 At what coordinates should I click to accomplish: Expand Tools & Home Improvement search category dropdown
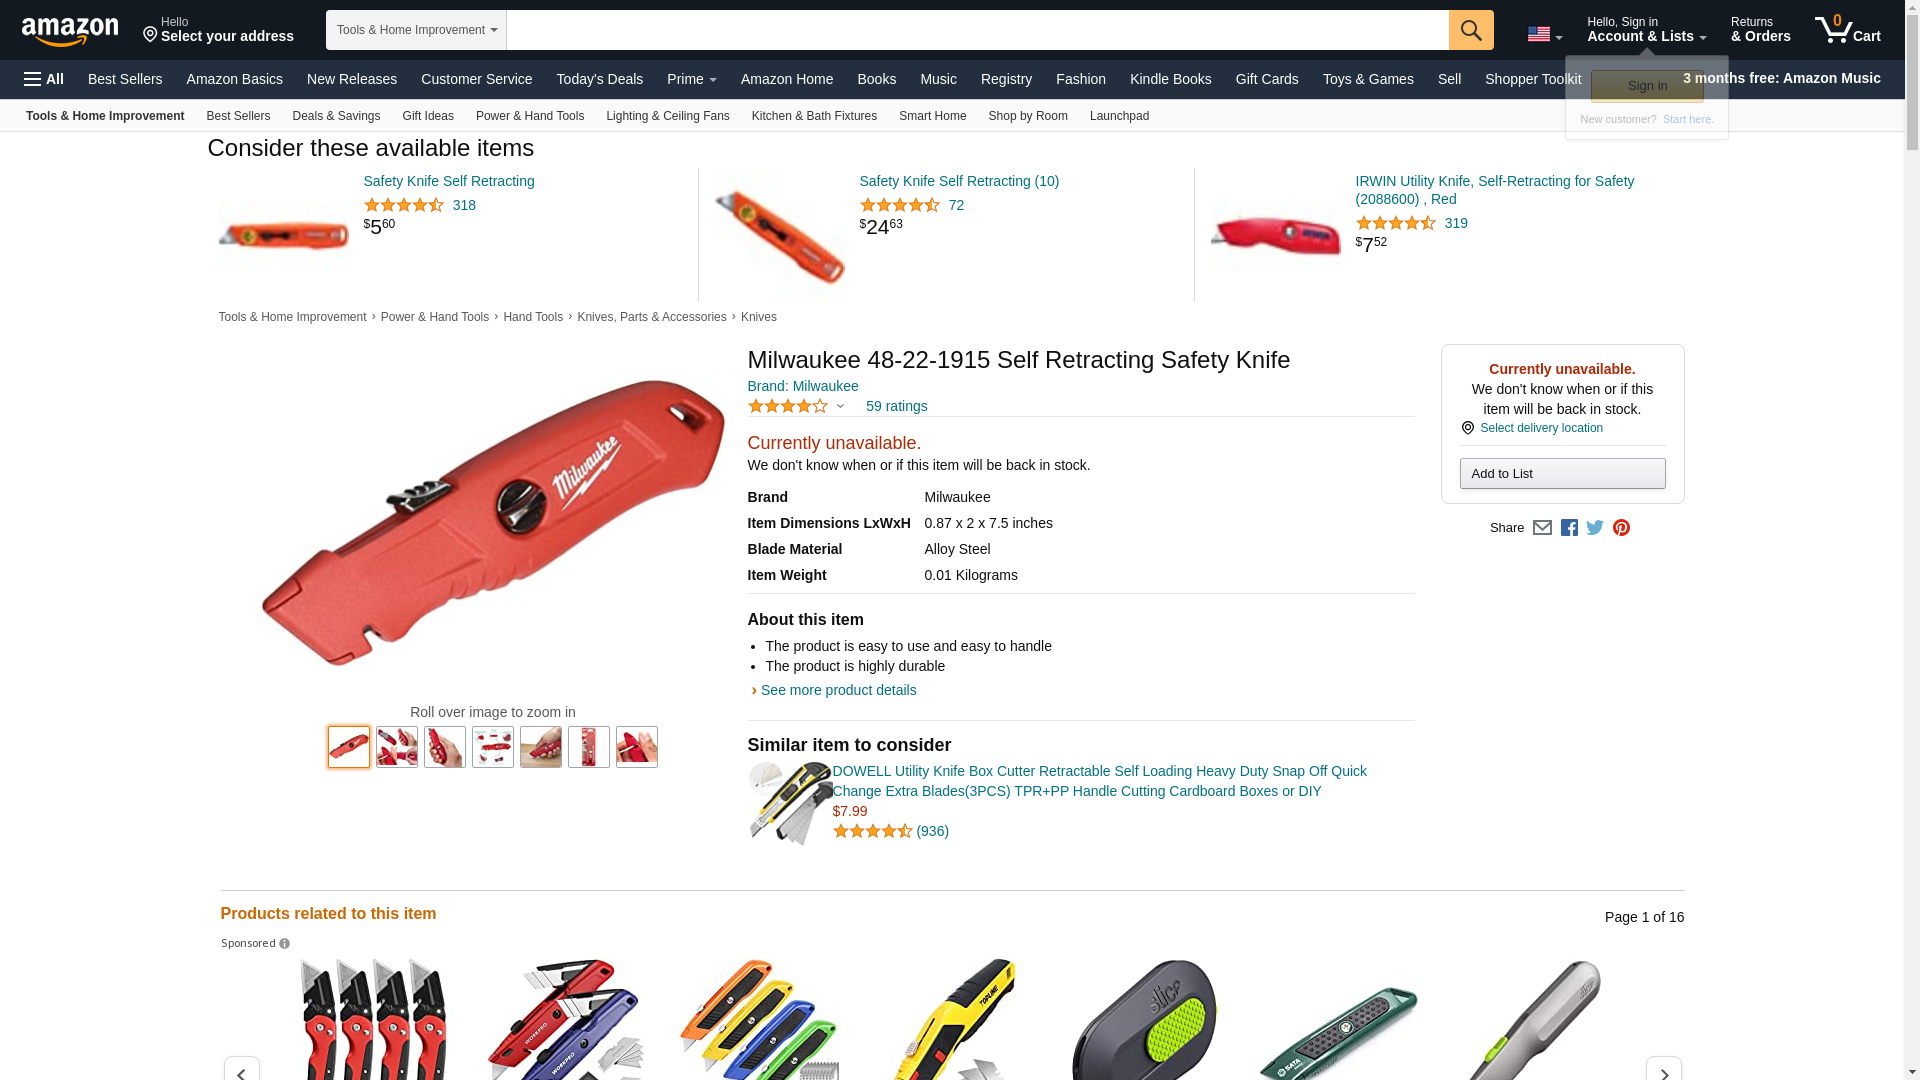416,30
